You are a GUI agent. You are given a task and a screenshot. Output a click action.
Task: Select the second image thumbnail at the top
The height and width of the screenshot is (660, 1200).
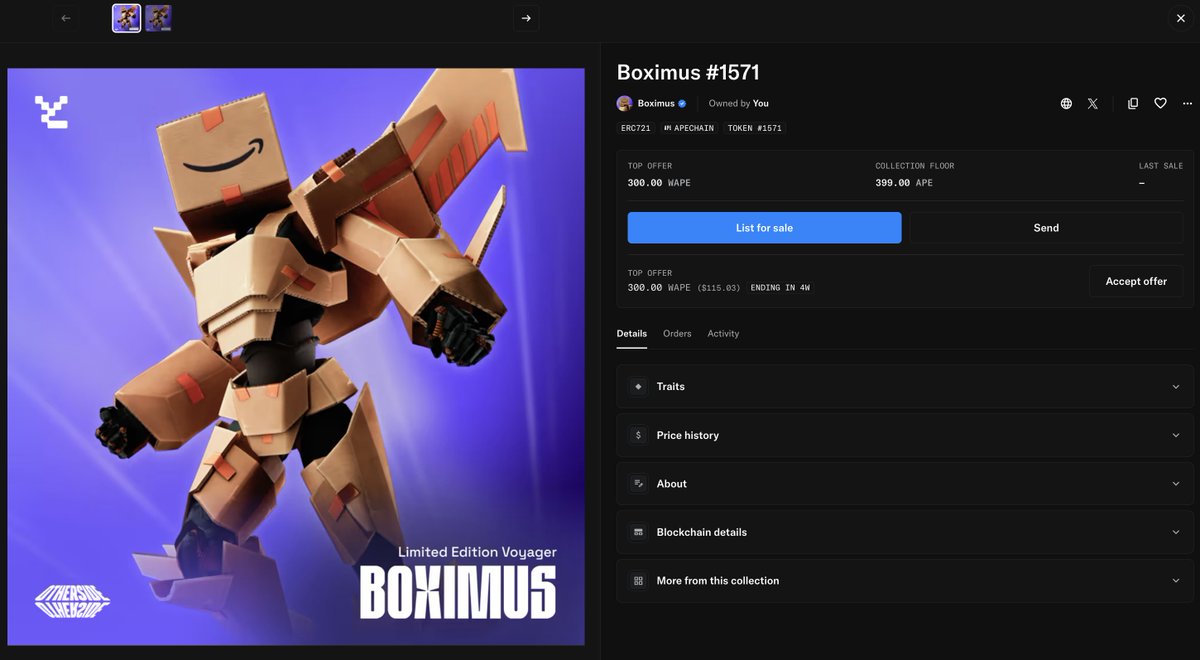(x=158, y=18)
